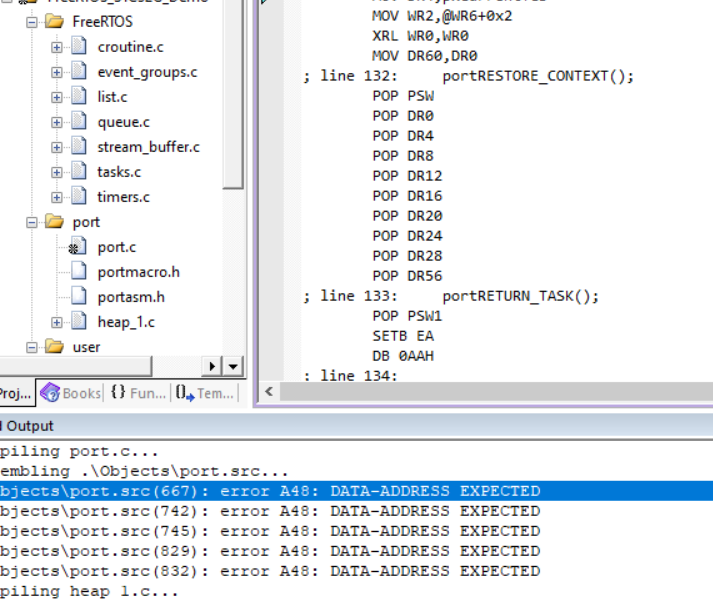Viewport: 713px width, 599px height.
Task: Click the project panel horizontal scrollbar thumb
Action: (75, 366)
